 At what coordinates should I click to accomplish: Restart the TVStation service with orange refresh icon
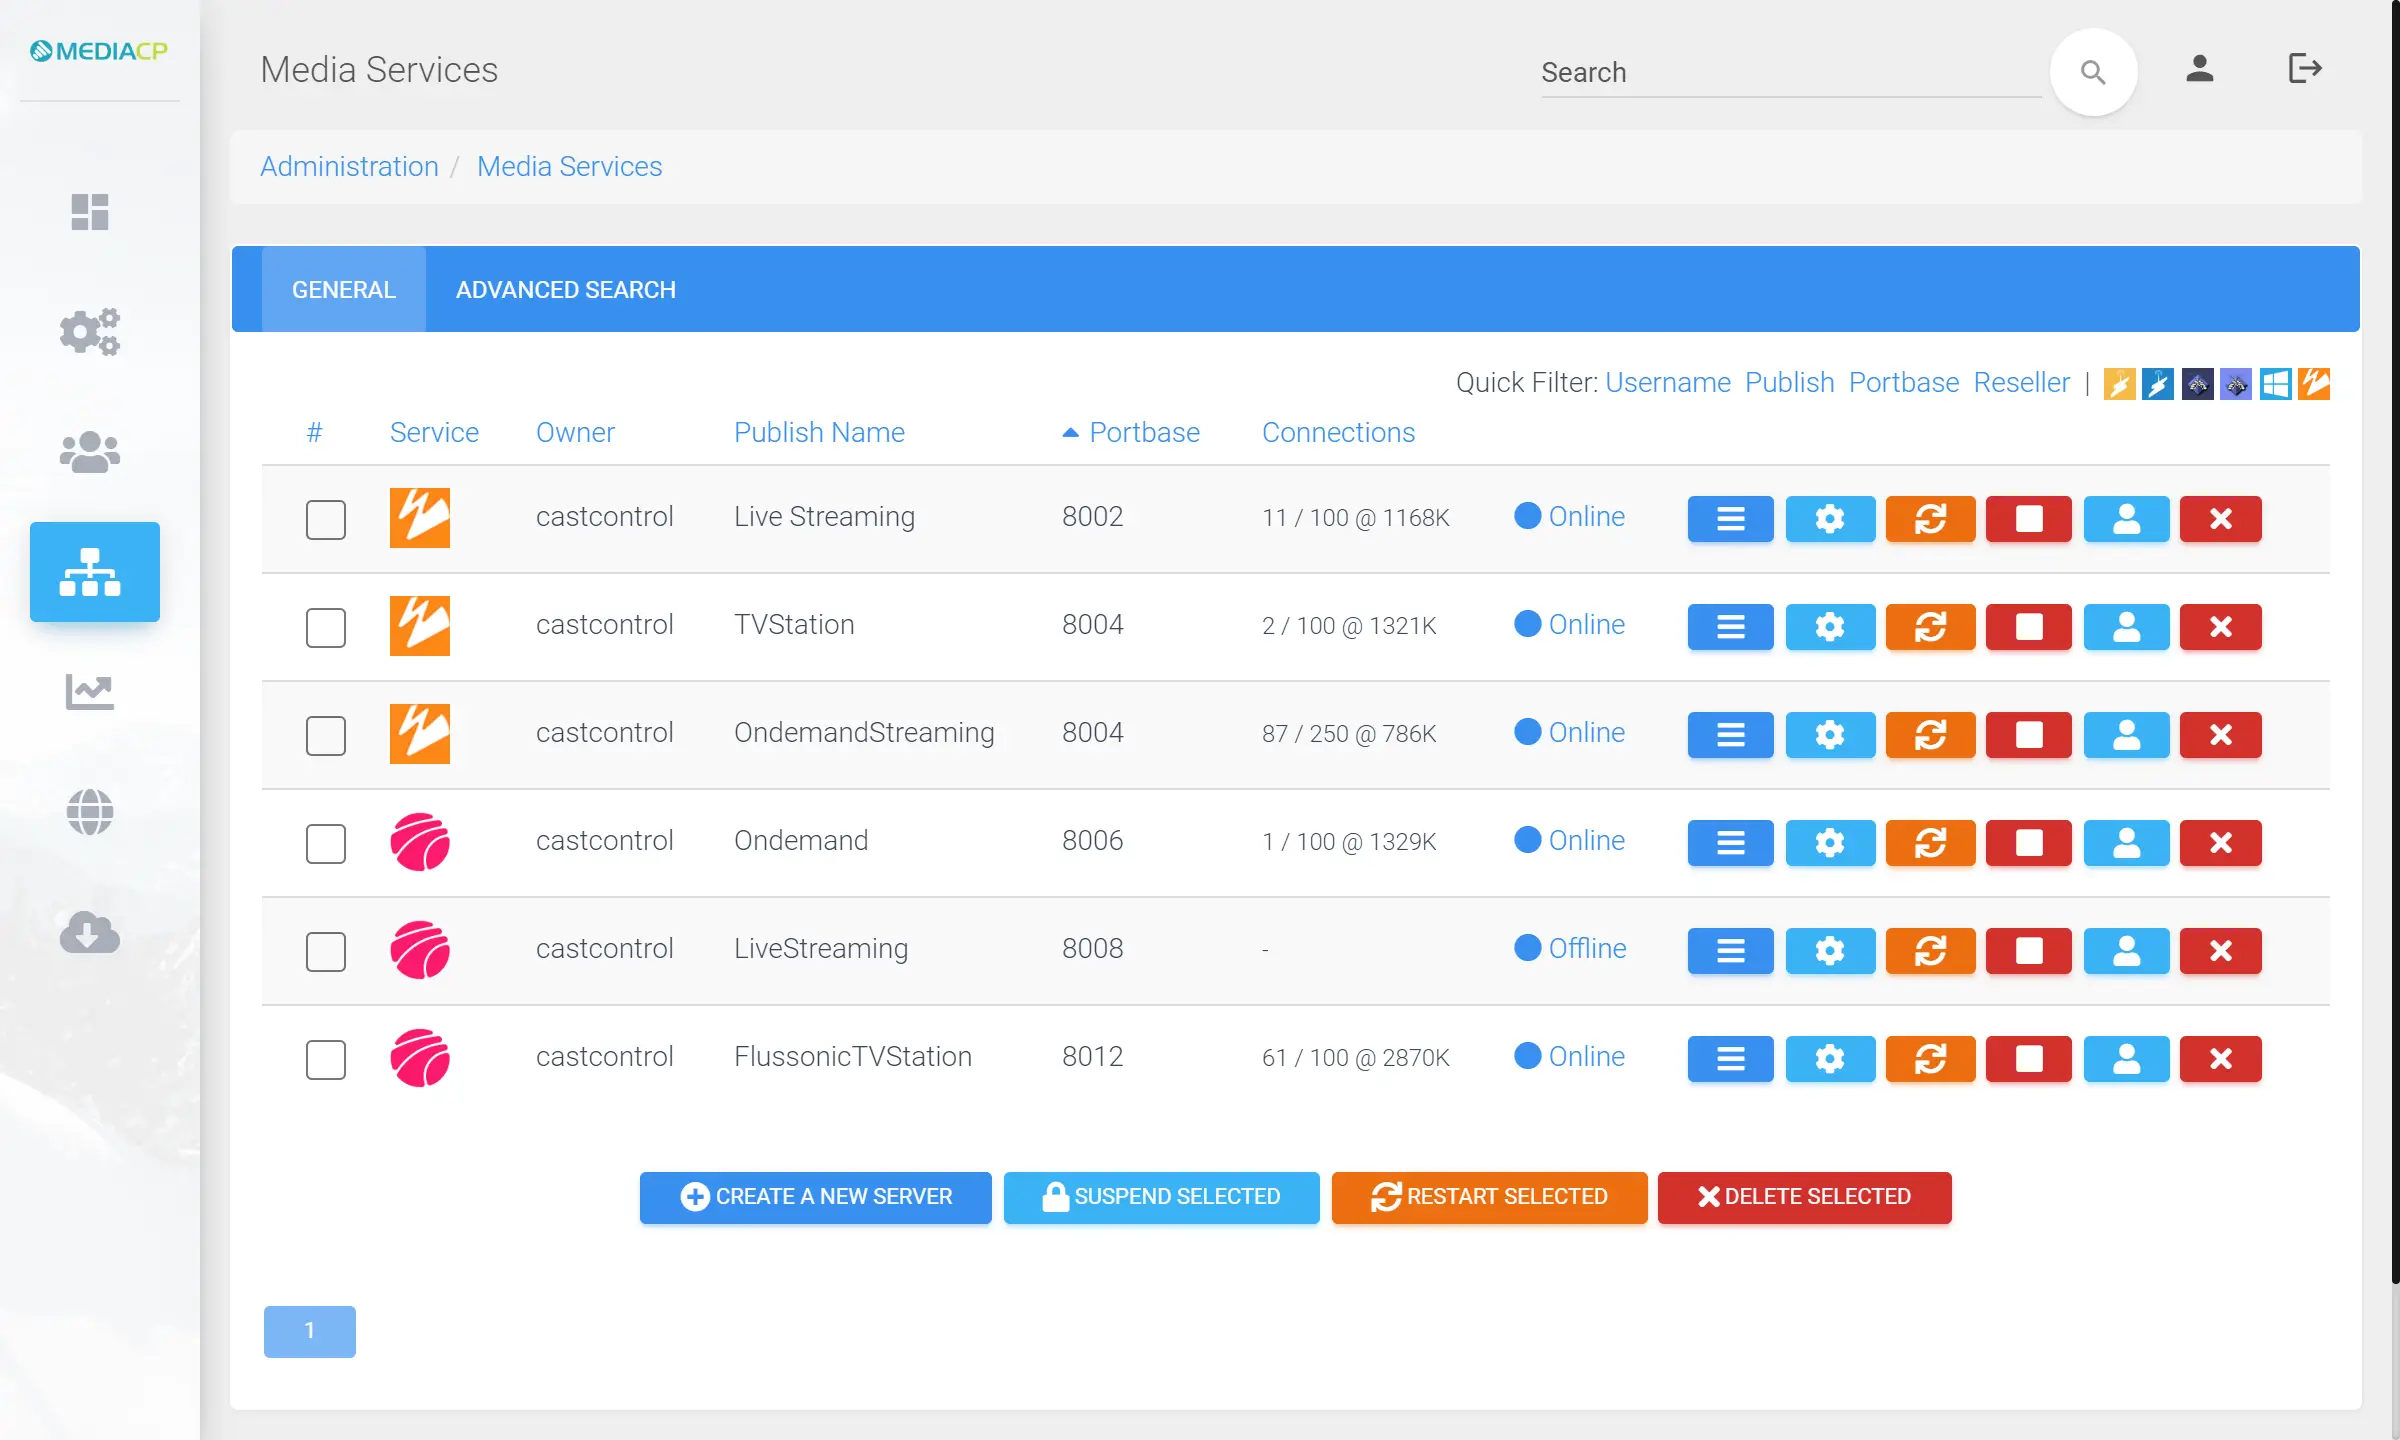[1930, 627]
